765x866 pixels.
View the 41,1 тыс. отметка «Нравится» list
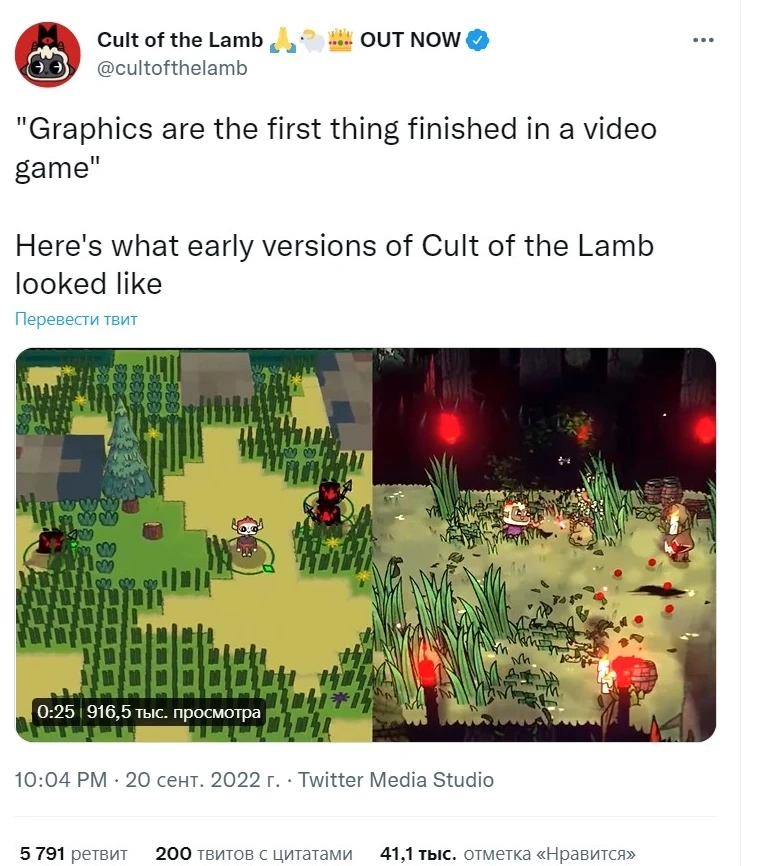(x=508, y=853)
